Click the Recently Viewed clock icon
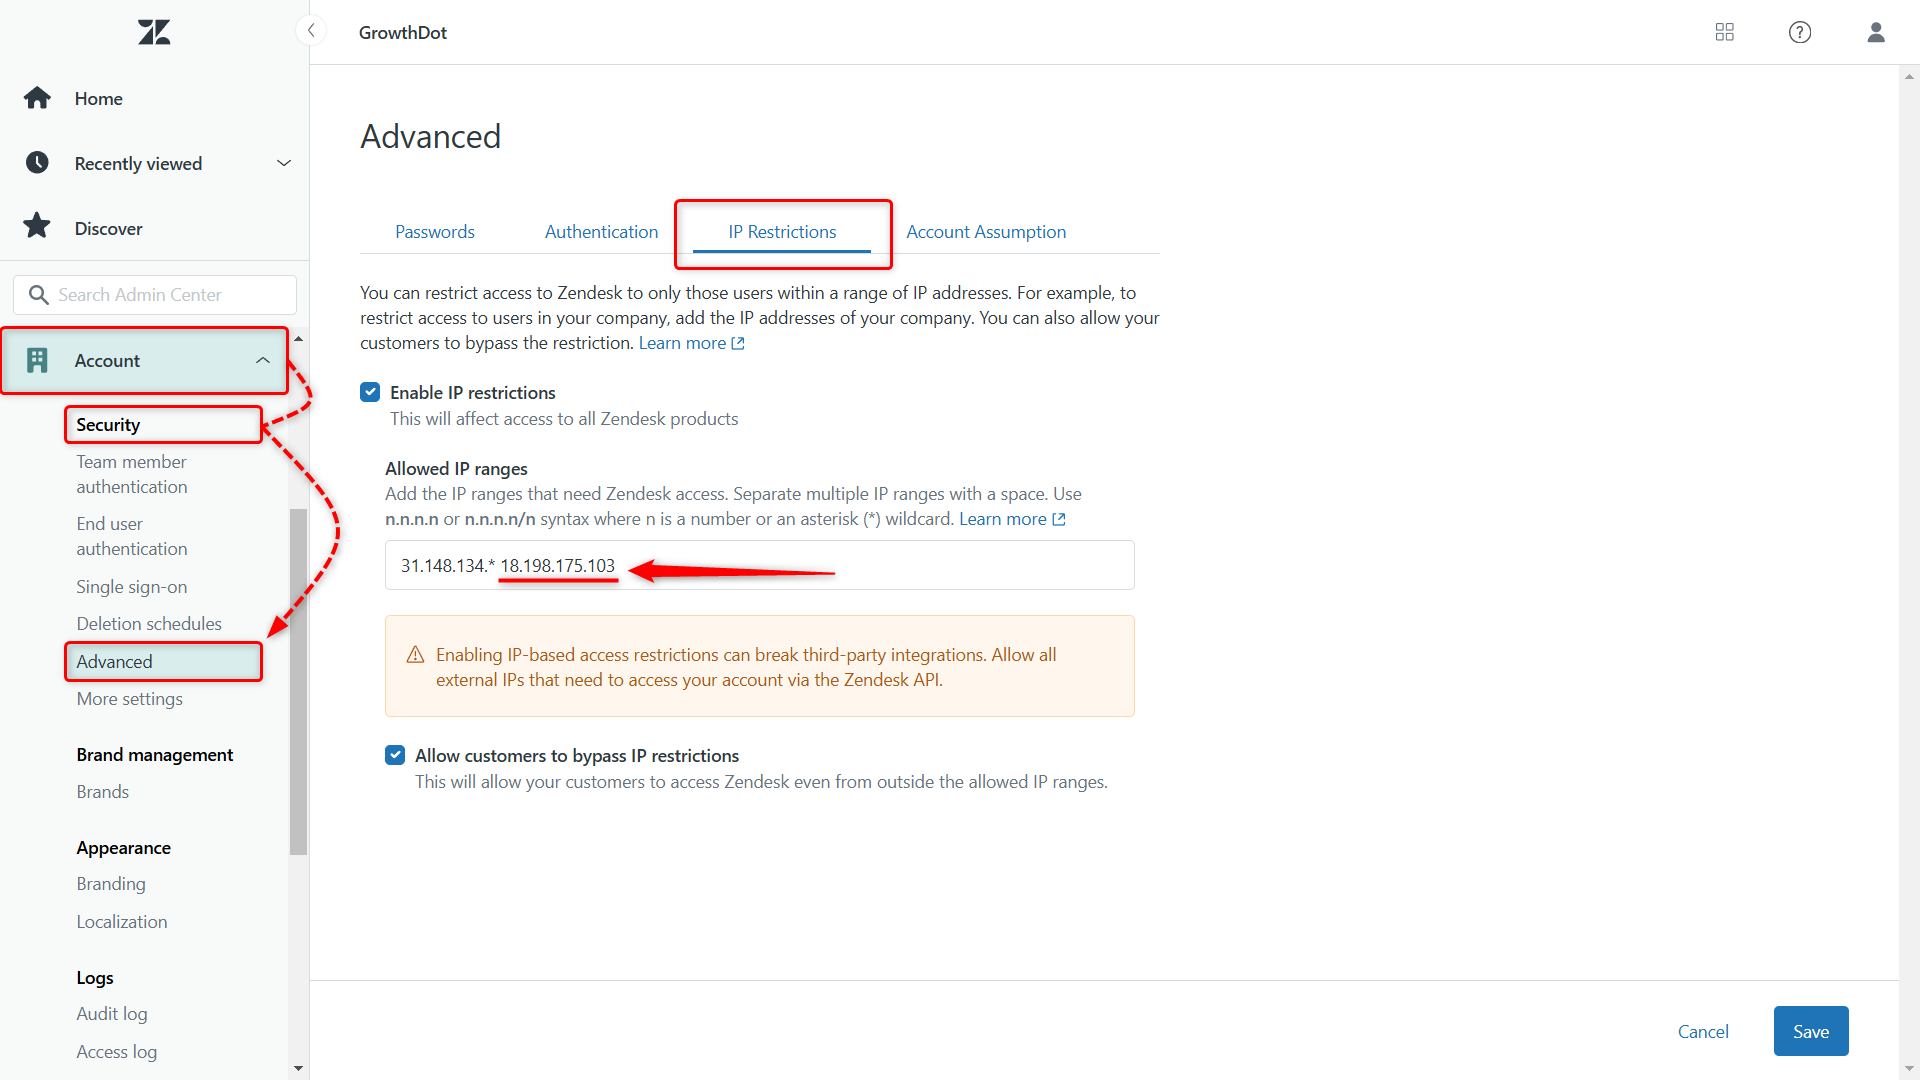The image size is (1920, 1080). tap(37, 162)
